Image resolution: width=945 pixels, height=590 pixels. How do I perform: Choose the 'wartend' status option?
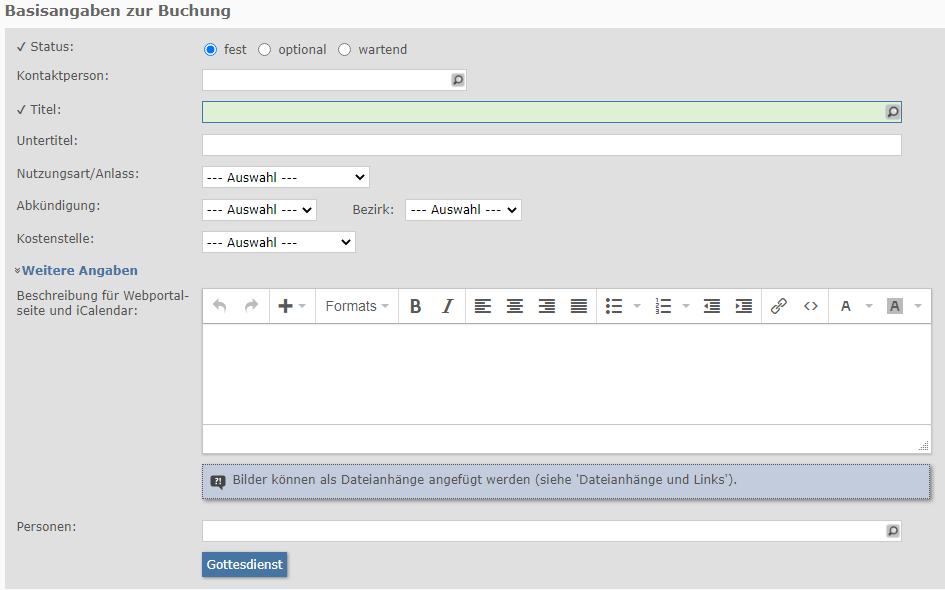(x=345, y=49)
